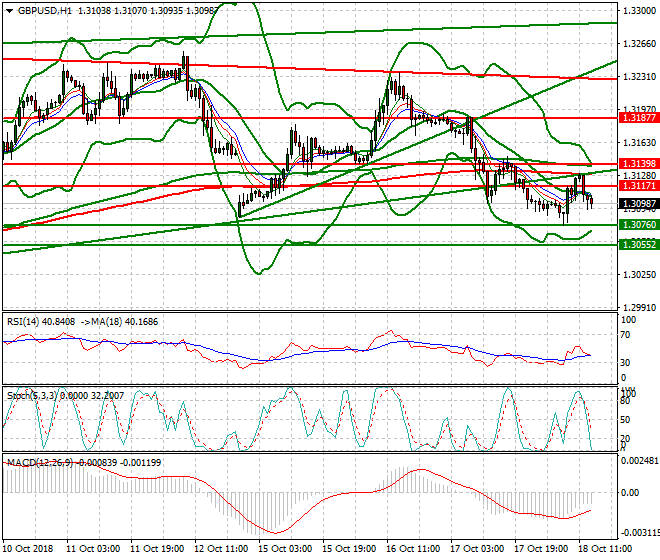660x560 pixels.
Task: Open the chart menu triangle beside GBPUSD,H1
Action: [9, 11]
